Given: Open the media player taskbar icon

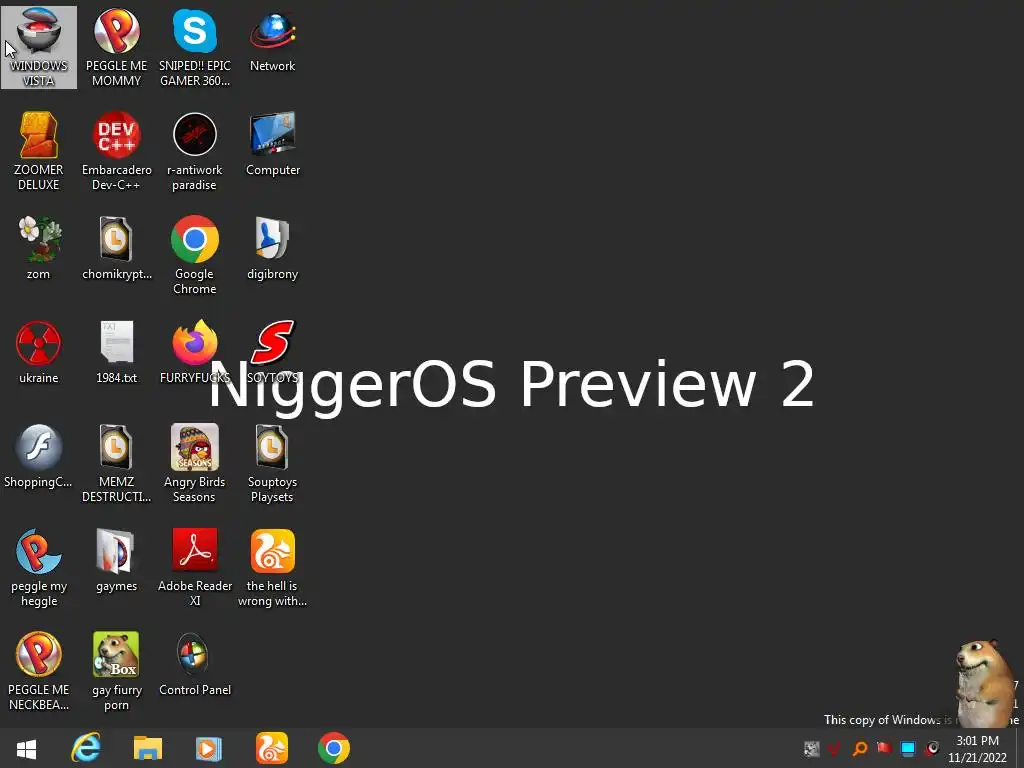Looking at the screenshot, I should [x=209, y=748].
